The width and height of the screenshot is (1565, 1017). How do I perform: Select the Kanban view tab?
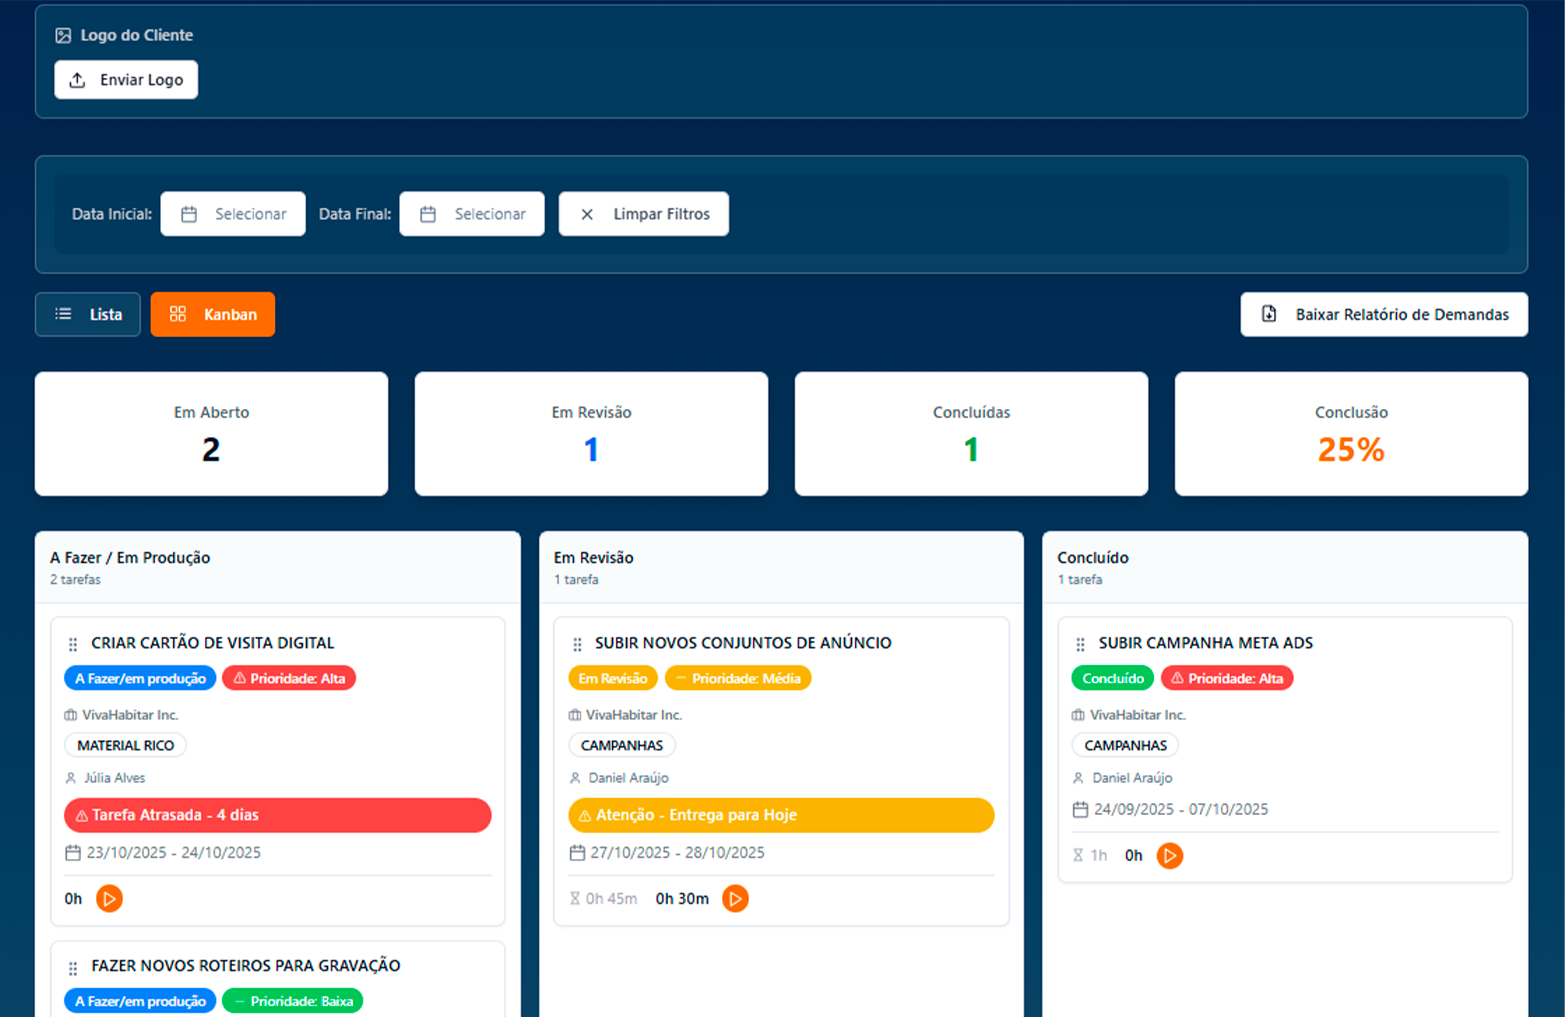point(213,314)
